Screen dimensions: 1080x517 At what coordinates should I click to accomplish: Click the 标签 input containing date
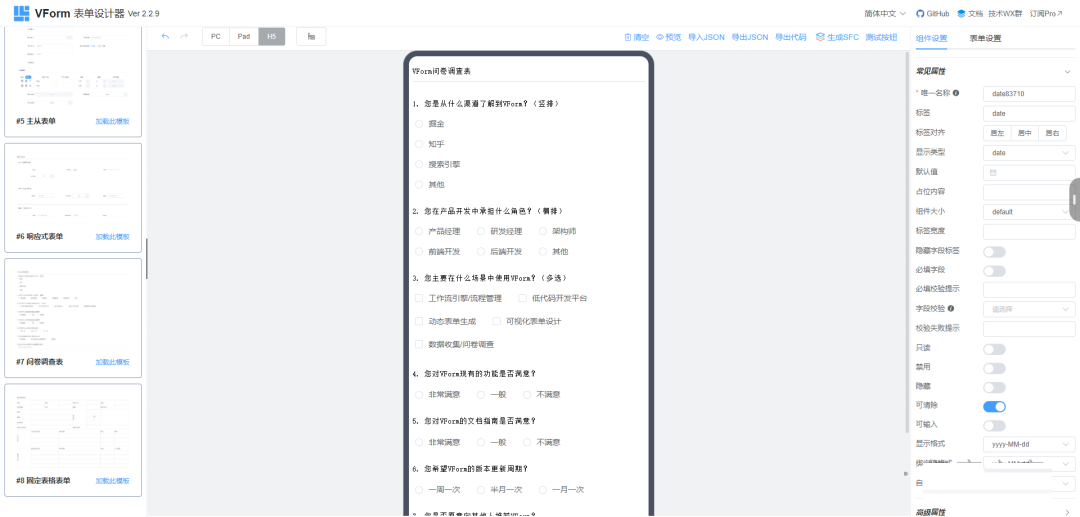(1029, 113)
